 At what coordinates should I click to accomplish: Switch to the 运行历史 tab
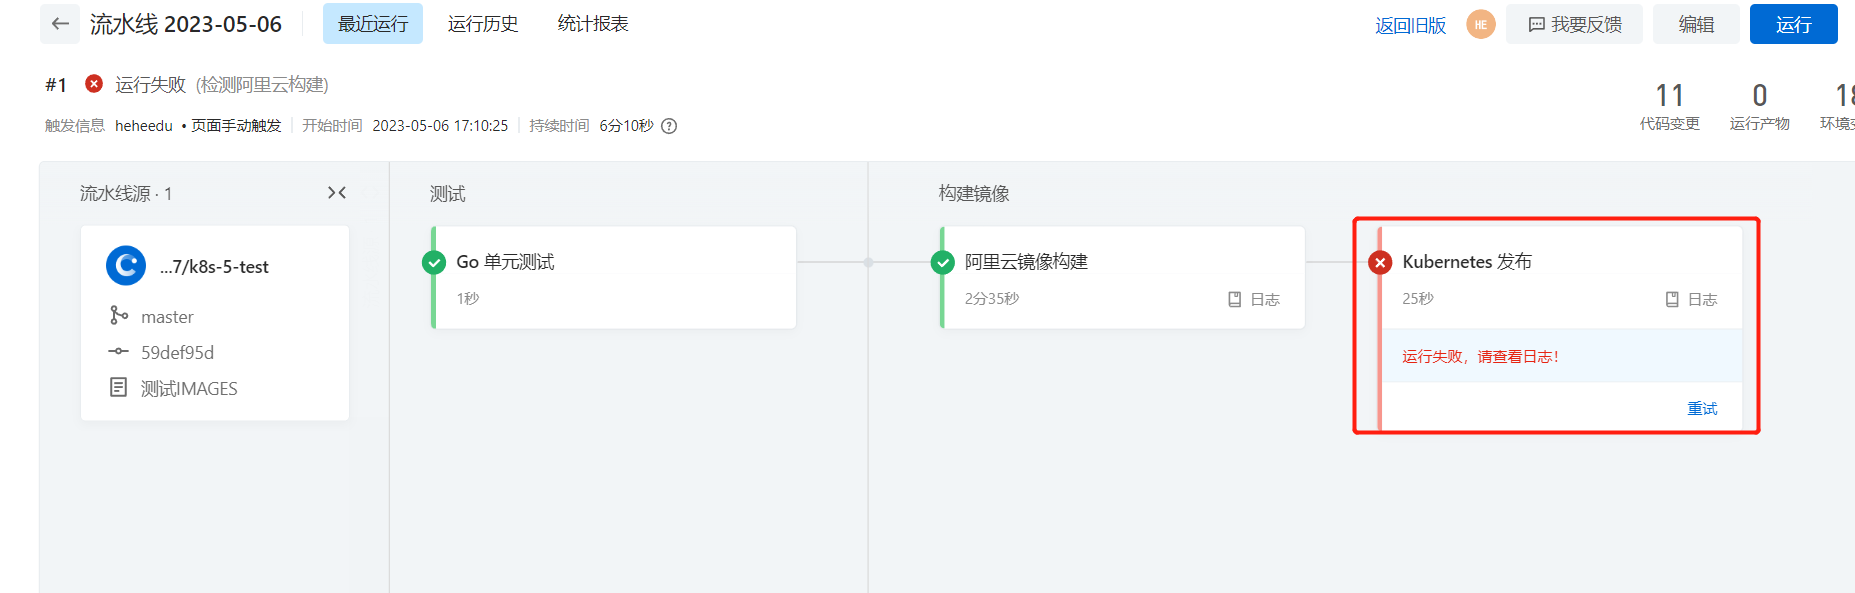coord(483,24)
